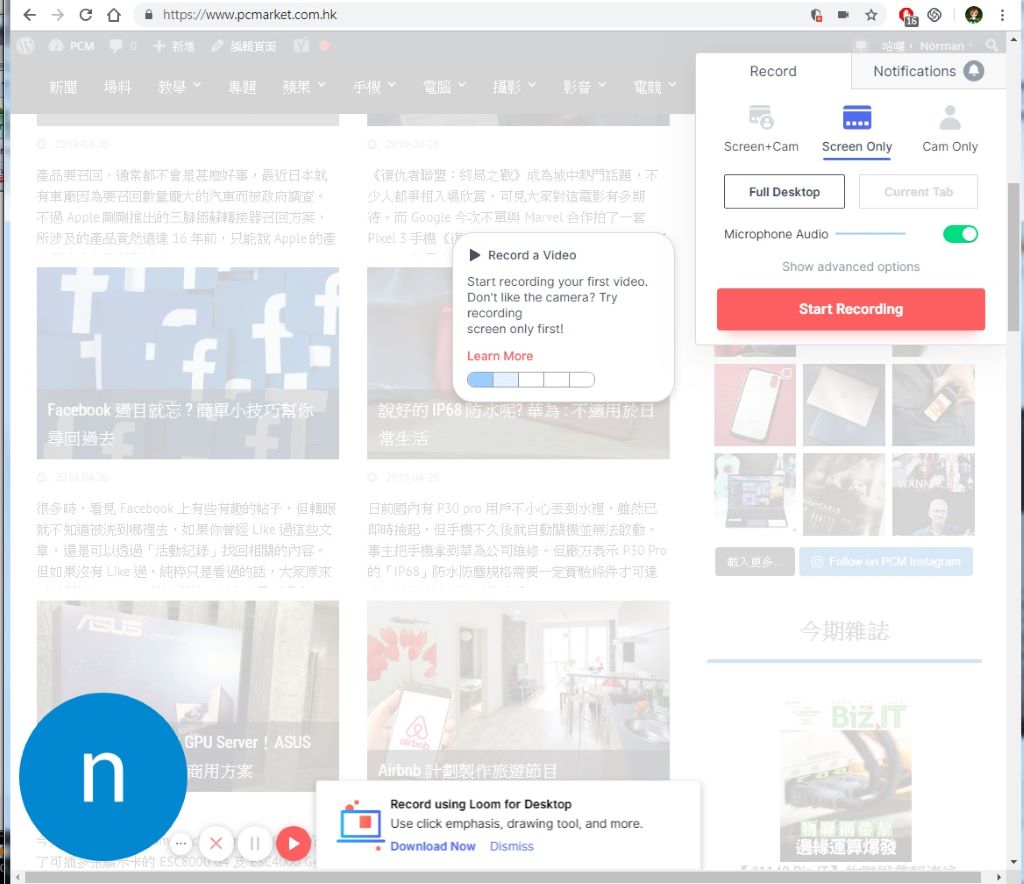
Task: Cancel the recording with the X button
Action: point(216,844)
